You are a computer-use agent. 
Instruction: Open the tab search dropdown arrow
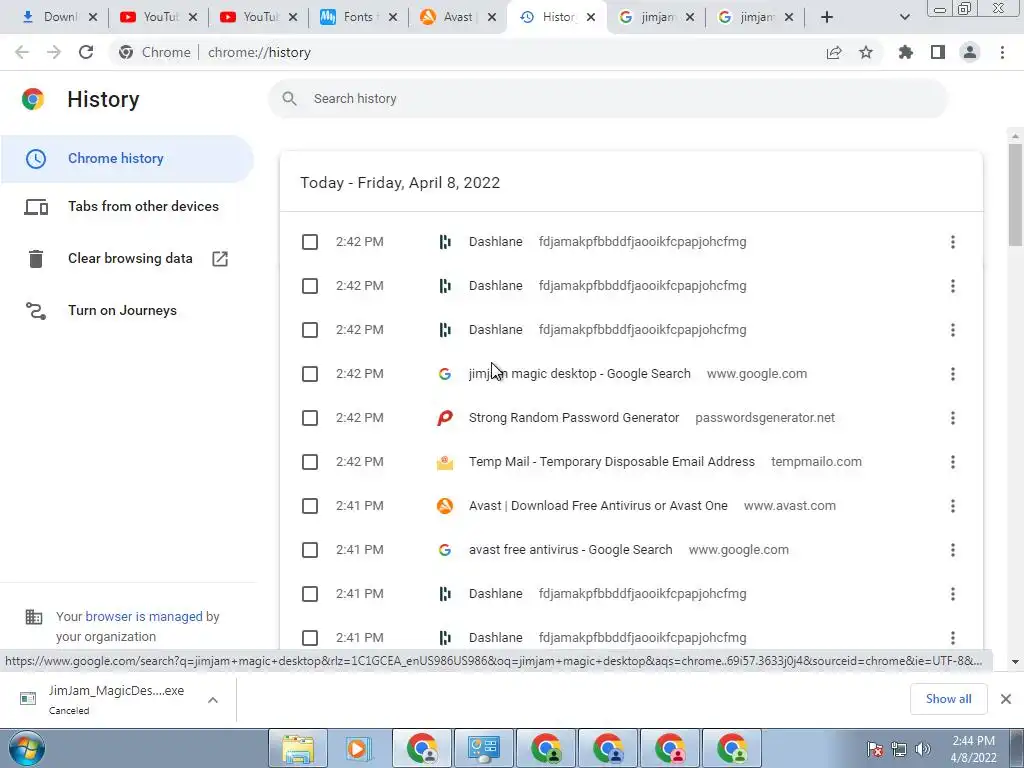tap(904, 17)
